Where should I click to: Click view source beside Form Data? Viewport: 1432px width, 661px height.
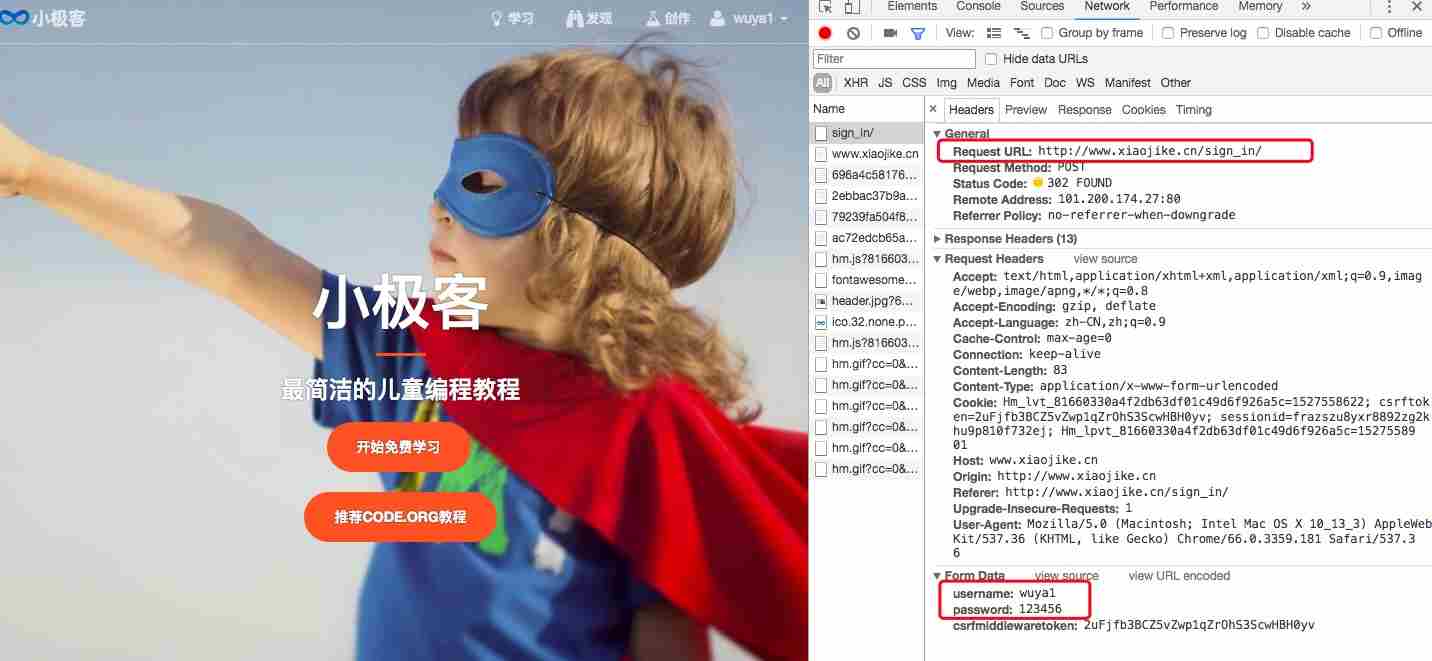tap(1066, 576)
